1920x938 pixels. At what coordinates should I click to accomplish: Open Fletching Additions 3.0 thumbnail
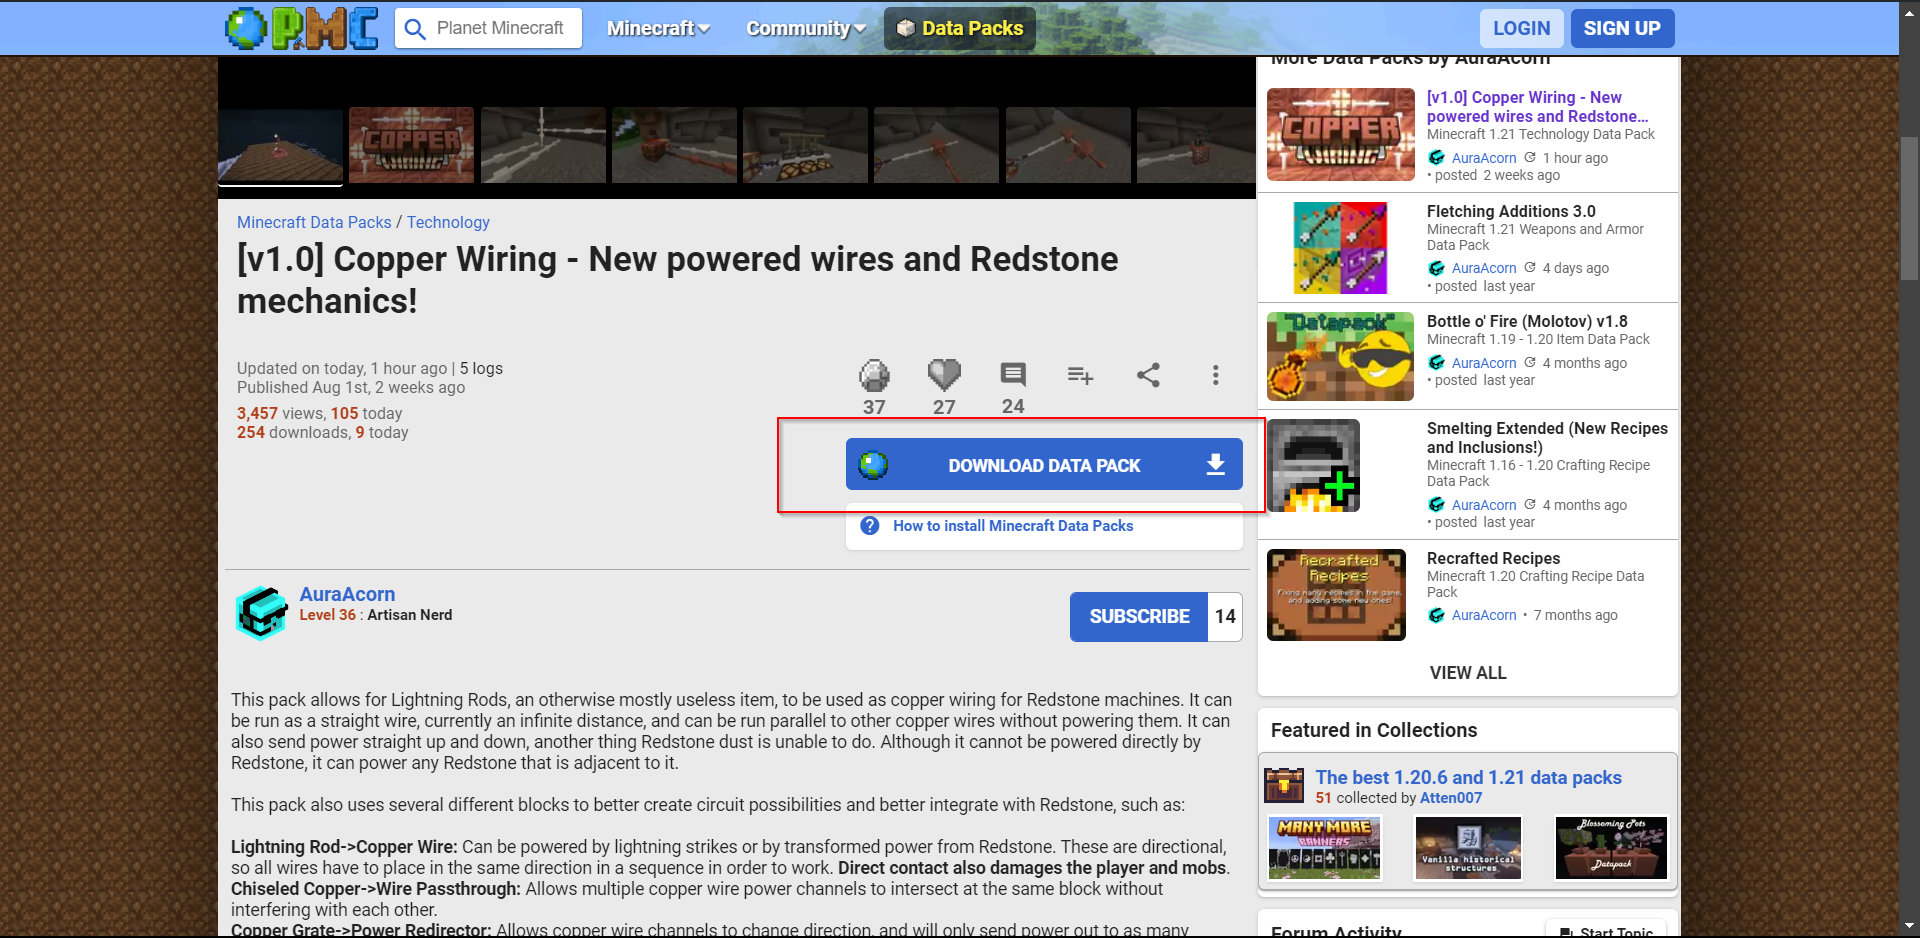(1340, 248)
